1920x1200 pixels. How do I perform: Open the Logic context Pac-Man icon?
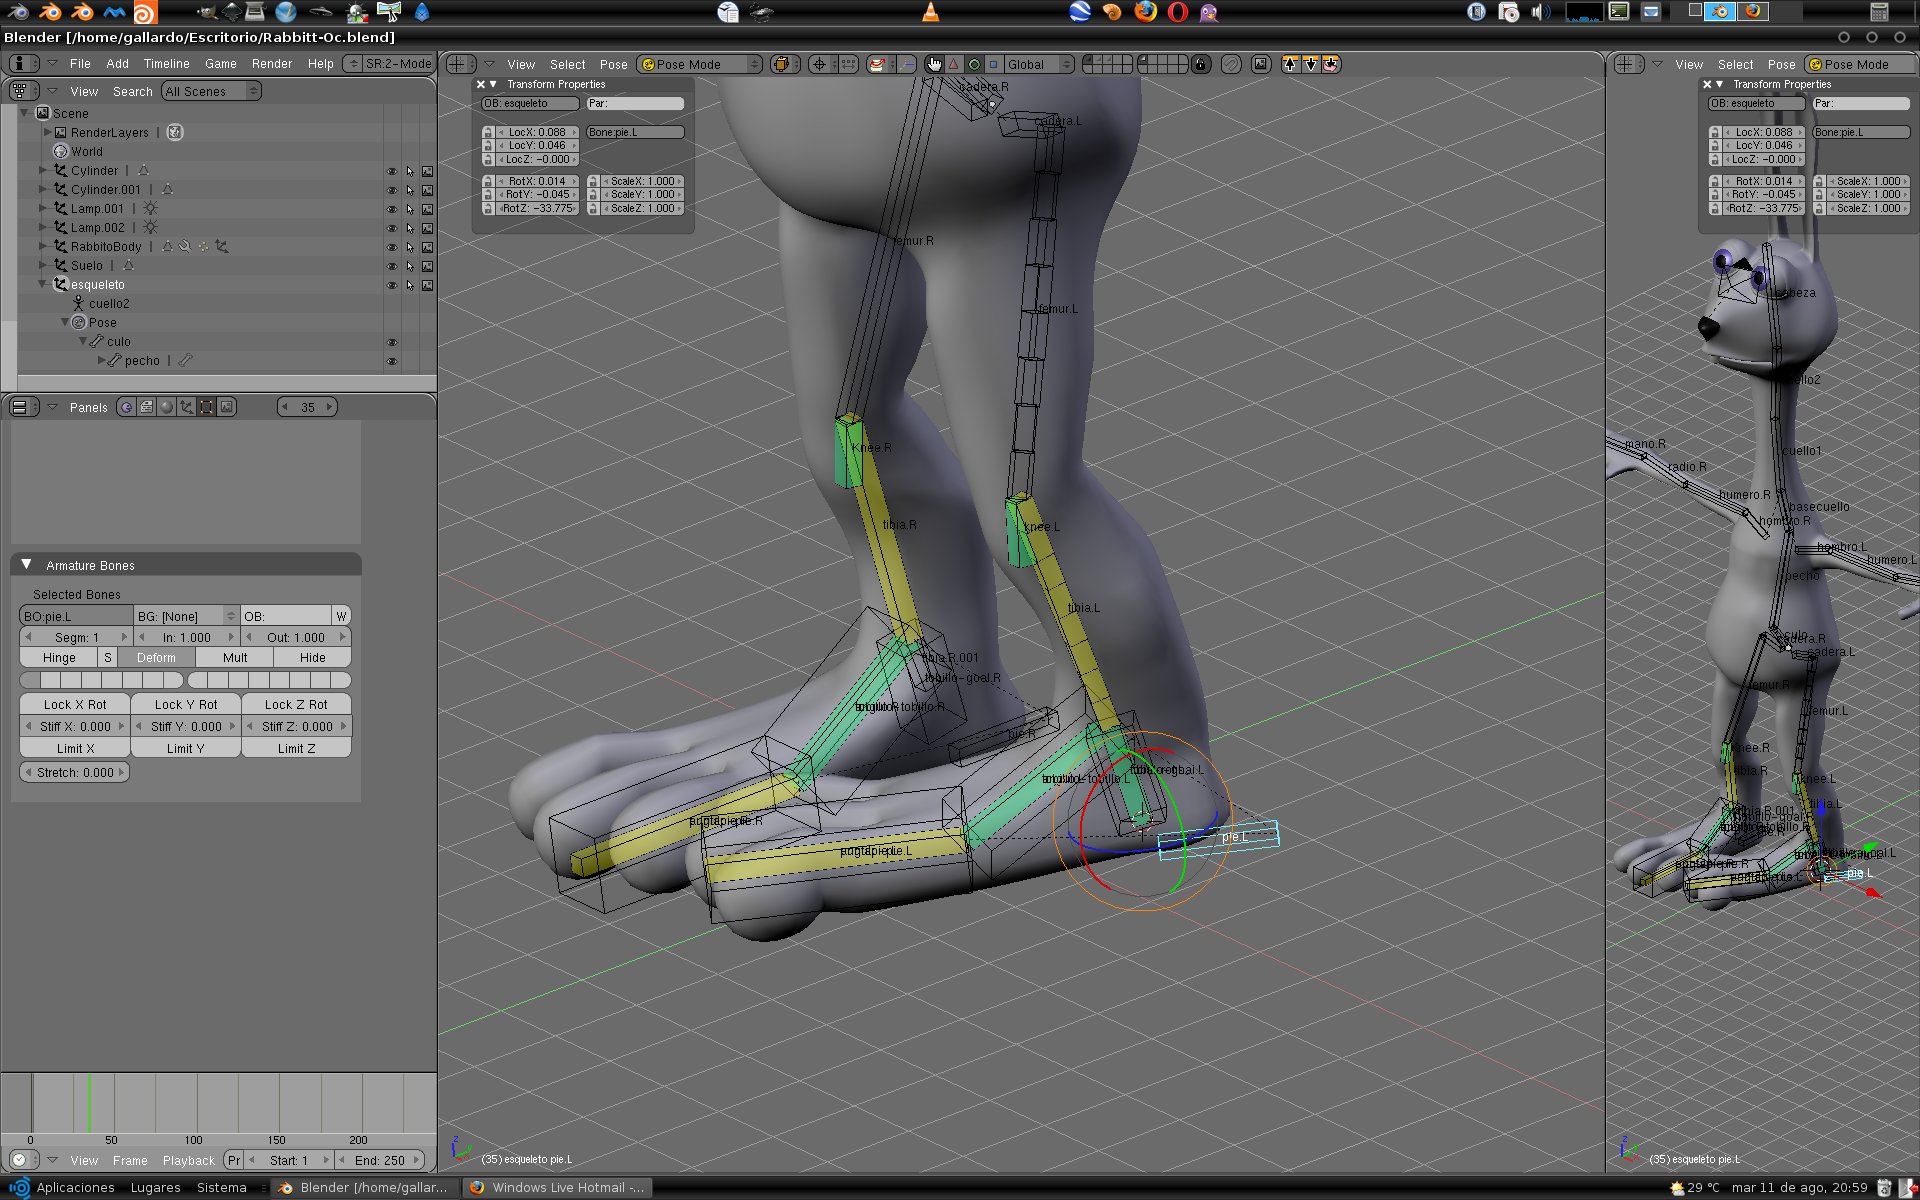point(126,407)
